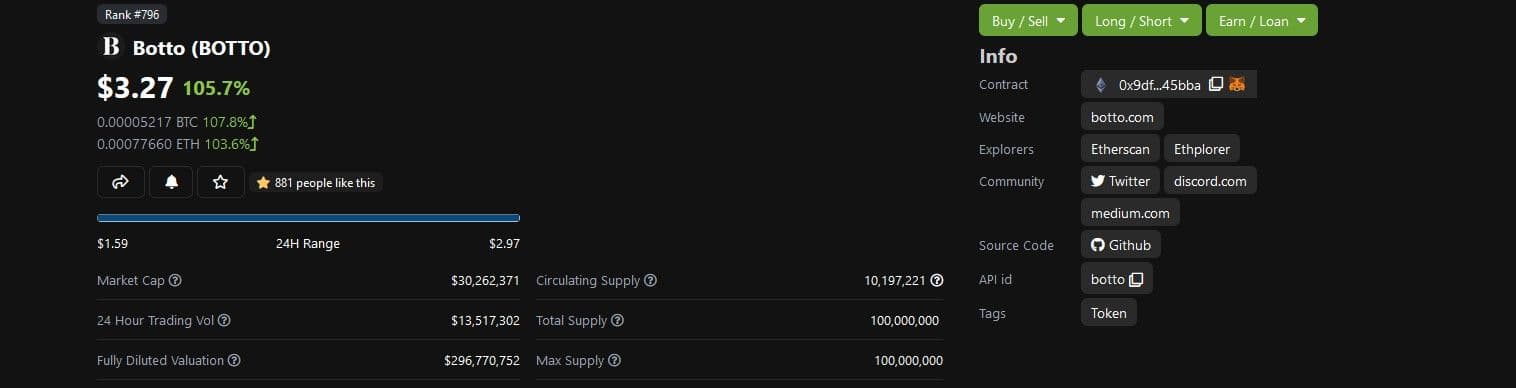Click the MetaMask fox icon
Image resolution: width=1516 pixels, height=388 pixels.
pyautogui.click(x=1237, y=85)
